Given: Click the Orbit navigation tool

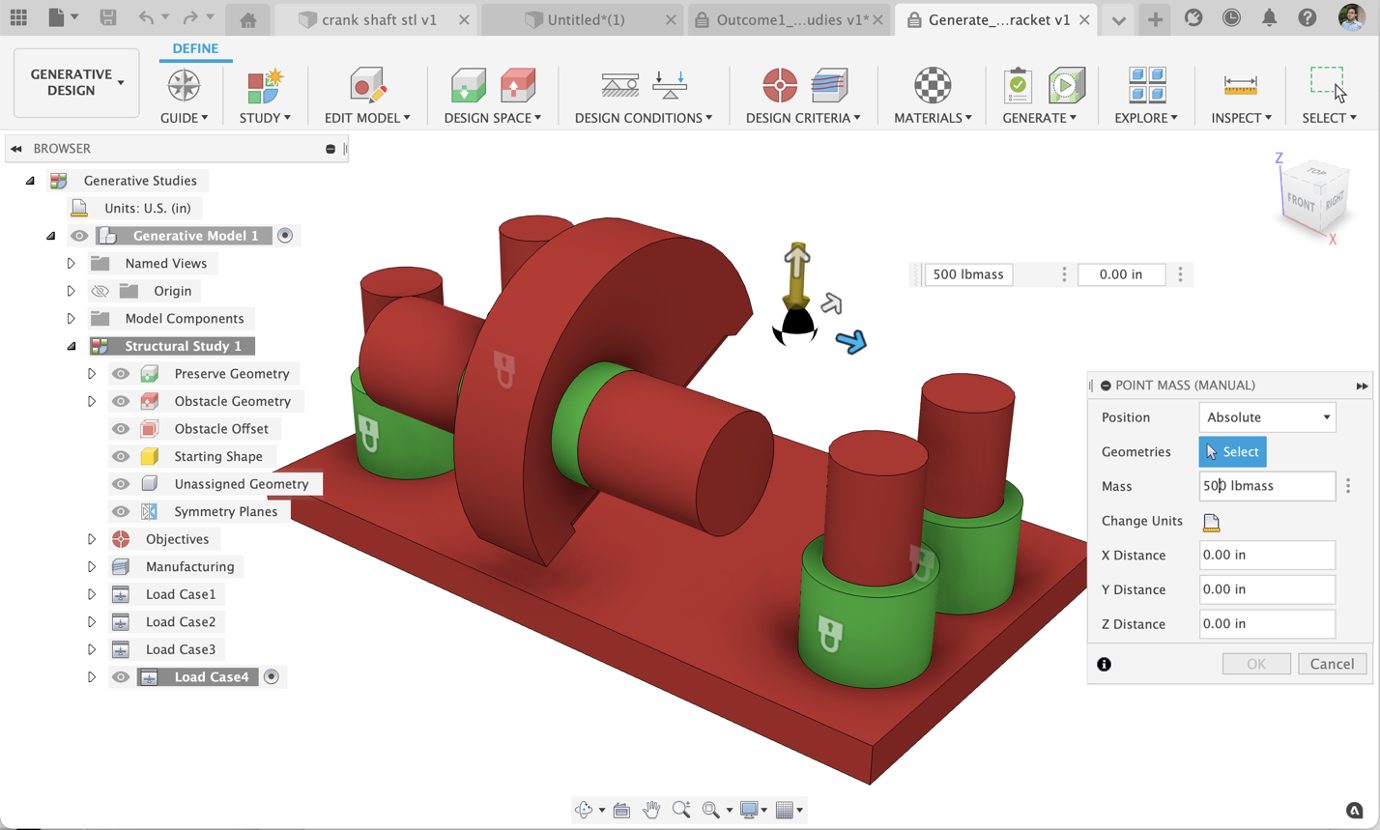Looking at the screenshot, I should tap(584, 809).
